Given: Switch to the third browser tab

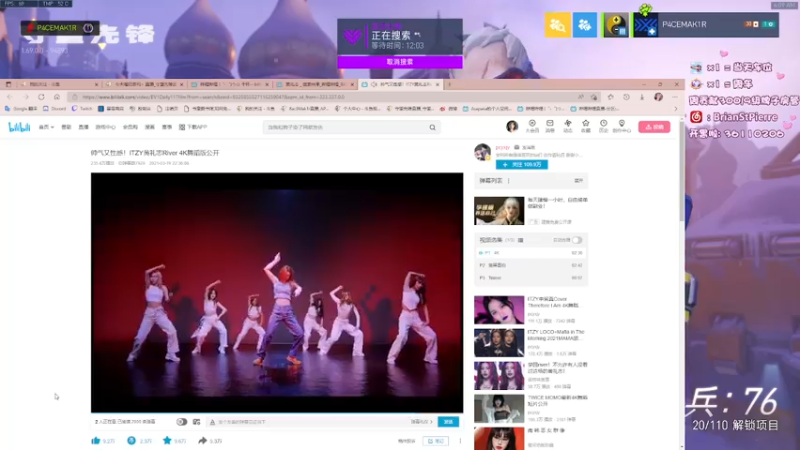Looking at the screenshot, I should pyautogui.click(x=230, y=84).
